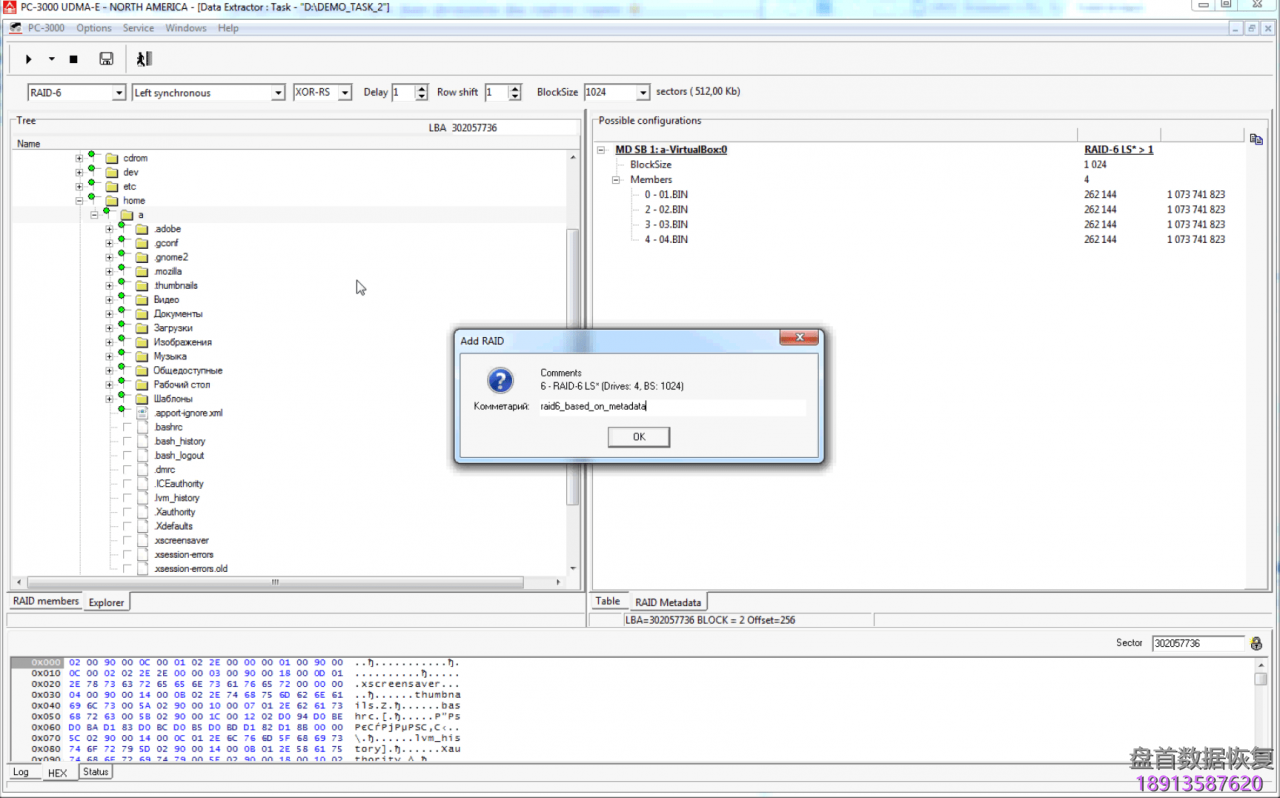
Task: Click the Stop square toolbar icon
Action: click(73, 60)
